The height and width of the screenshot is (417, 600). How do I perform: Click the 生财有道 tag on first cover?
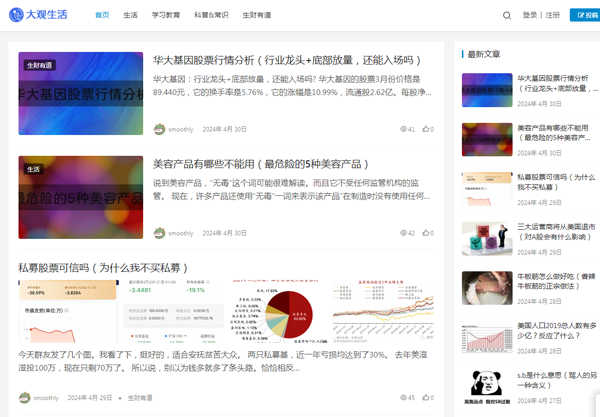click(39, 65)
